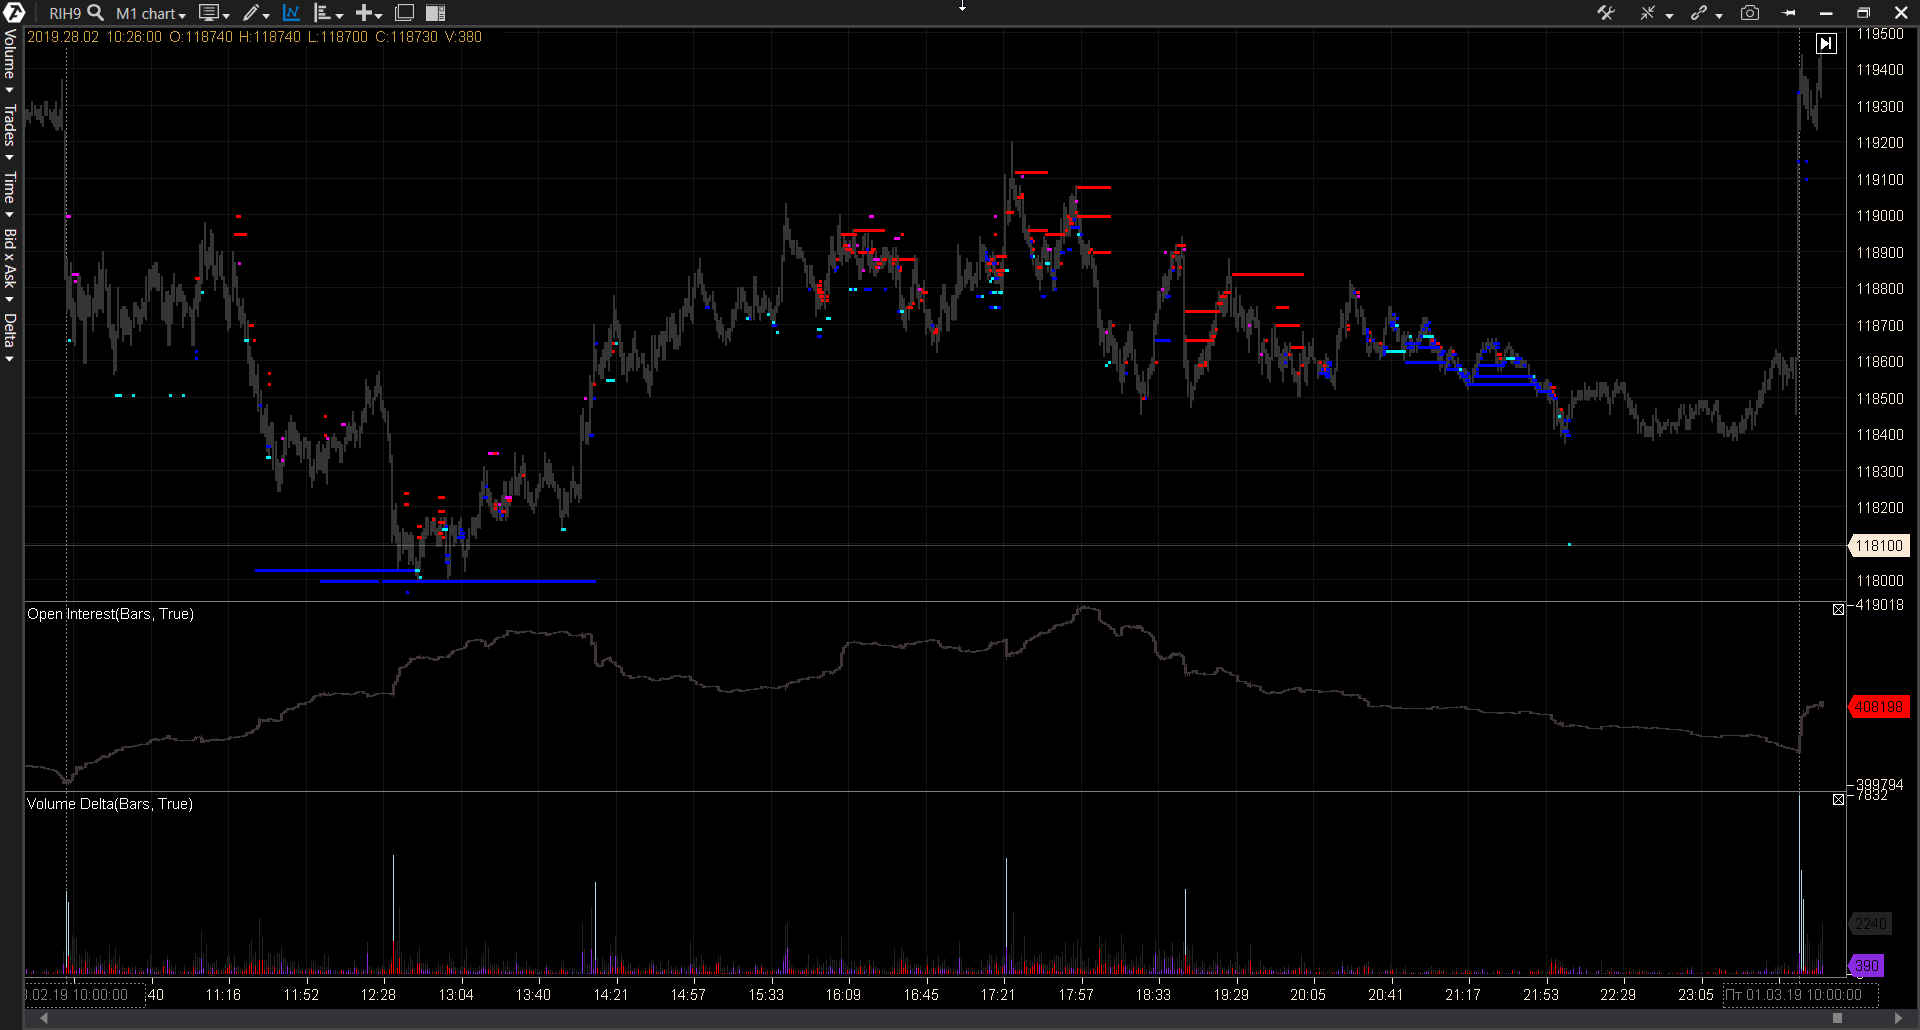Expand the volume profile bars dropdown
The width and height of the screenshot is (1920, 1030).
tap(328, 13)
